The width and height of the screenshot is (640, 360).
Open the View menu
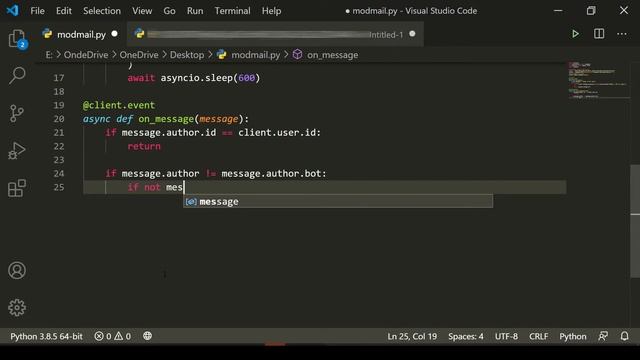coord(142,11)
